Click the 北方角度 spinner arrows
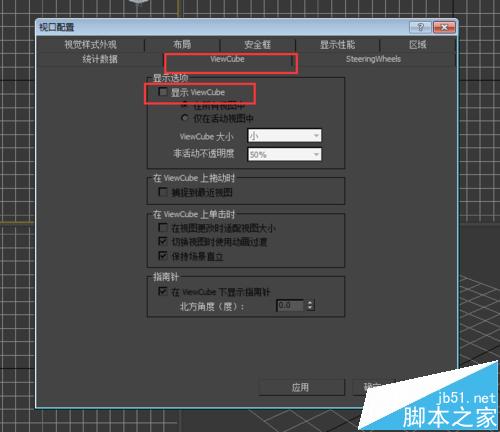This screenshot has width=500, height=432. tap(310, 305)
